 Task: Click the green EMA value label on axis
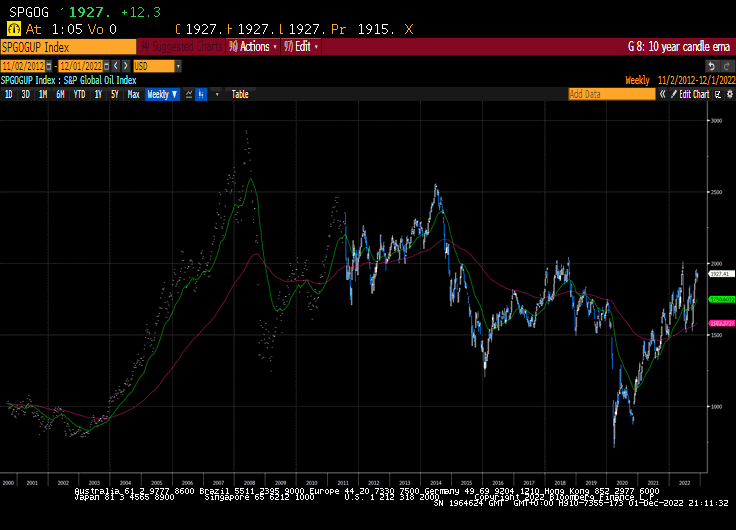tap(721, 299)
